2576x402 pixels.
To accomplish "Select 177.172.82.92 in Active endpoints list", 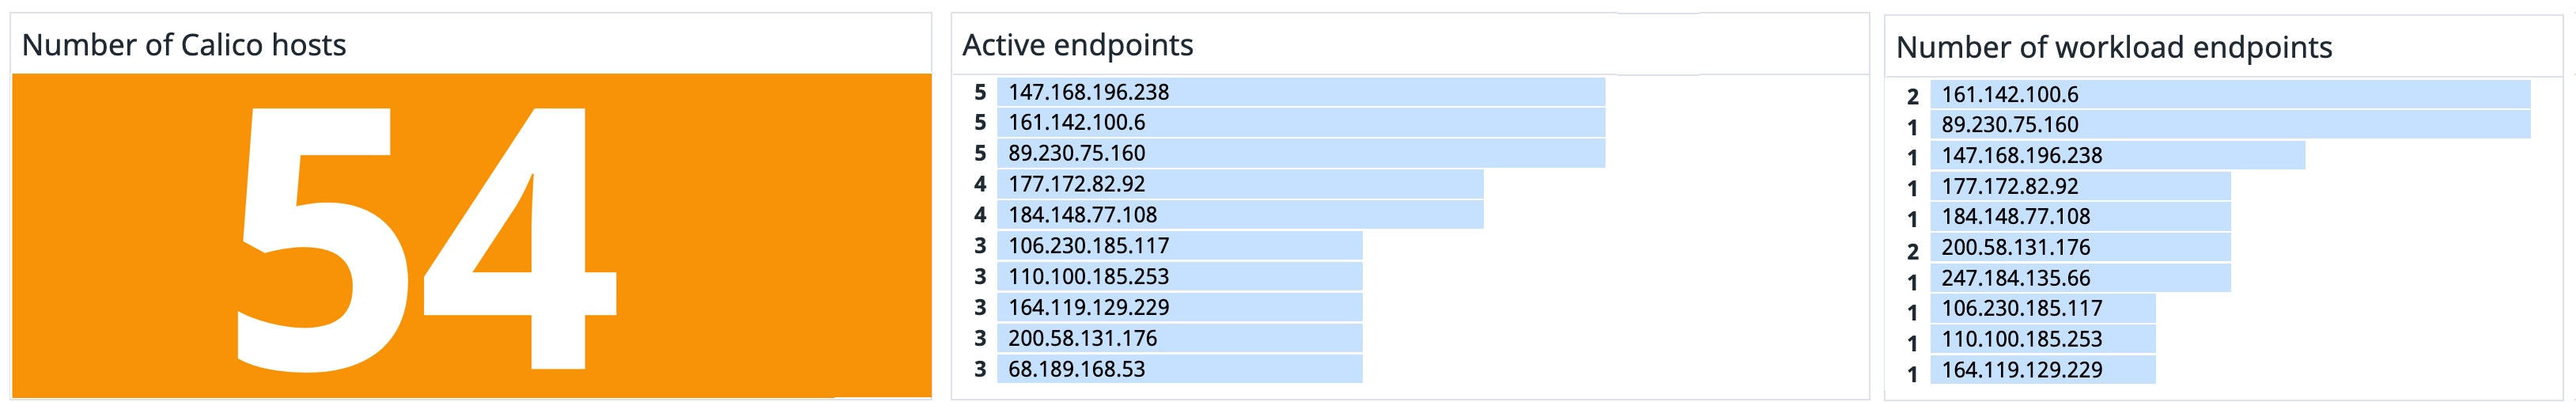I will (x=1076, y=184).
